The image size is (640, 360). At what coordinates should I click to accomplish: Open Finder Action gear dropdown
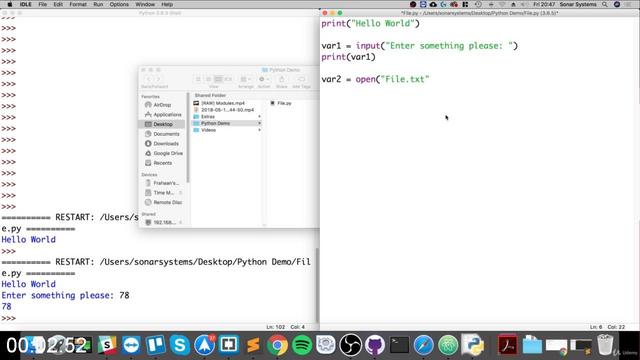click(264, 79)
